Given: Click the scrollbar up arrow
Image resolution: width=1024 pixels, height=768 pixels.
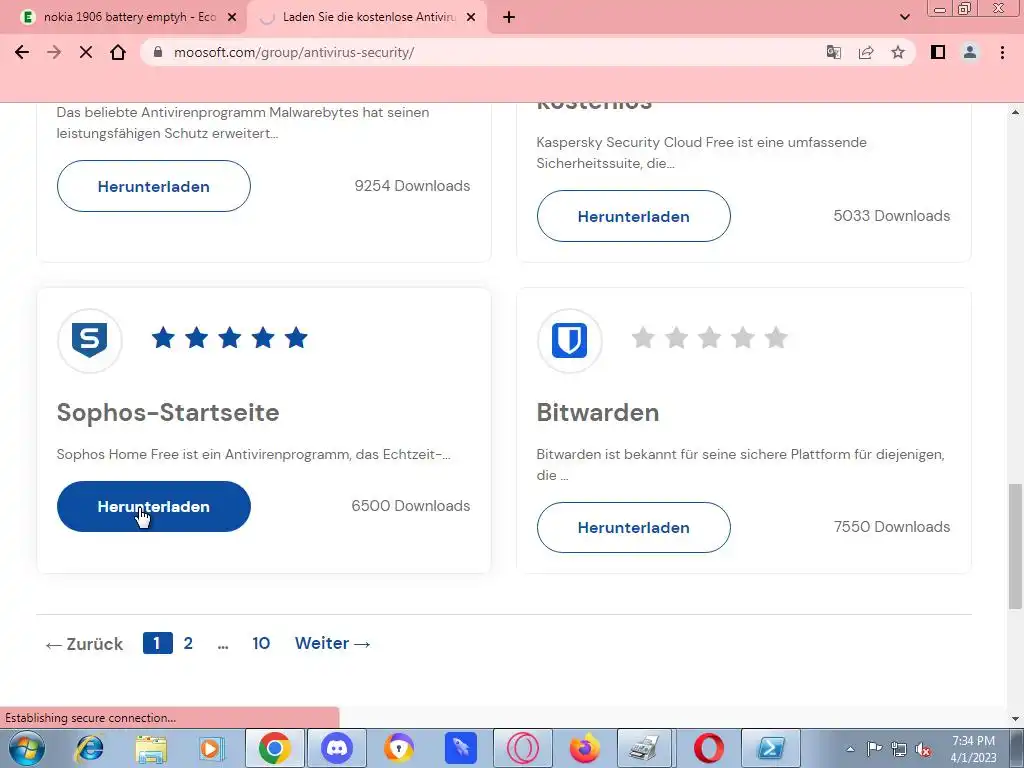Looking at the screenshot, I should 1015,112.
